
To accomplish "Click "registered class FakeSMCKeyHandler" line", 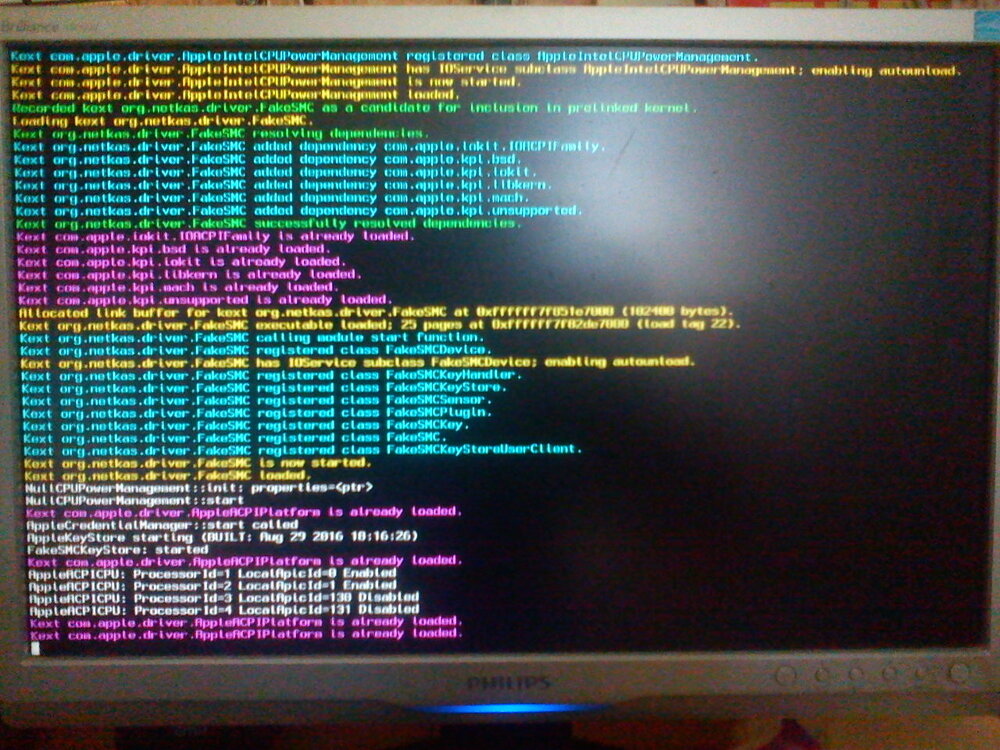I will 268,375.
